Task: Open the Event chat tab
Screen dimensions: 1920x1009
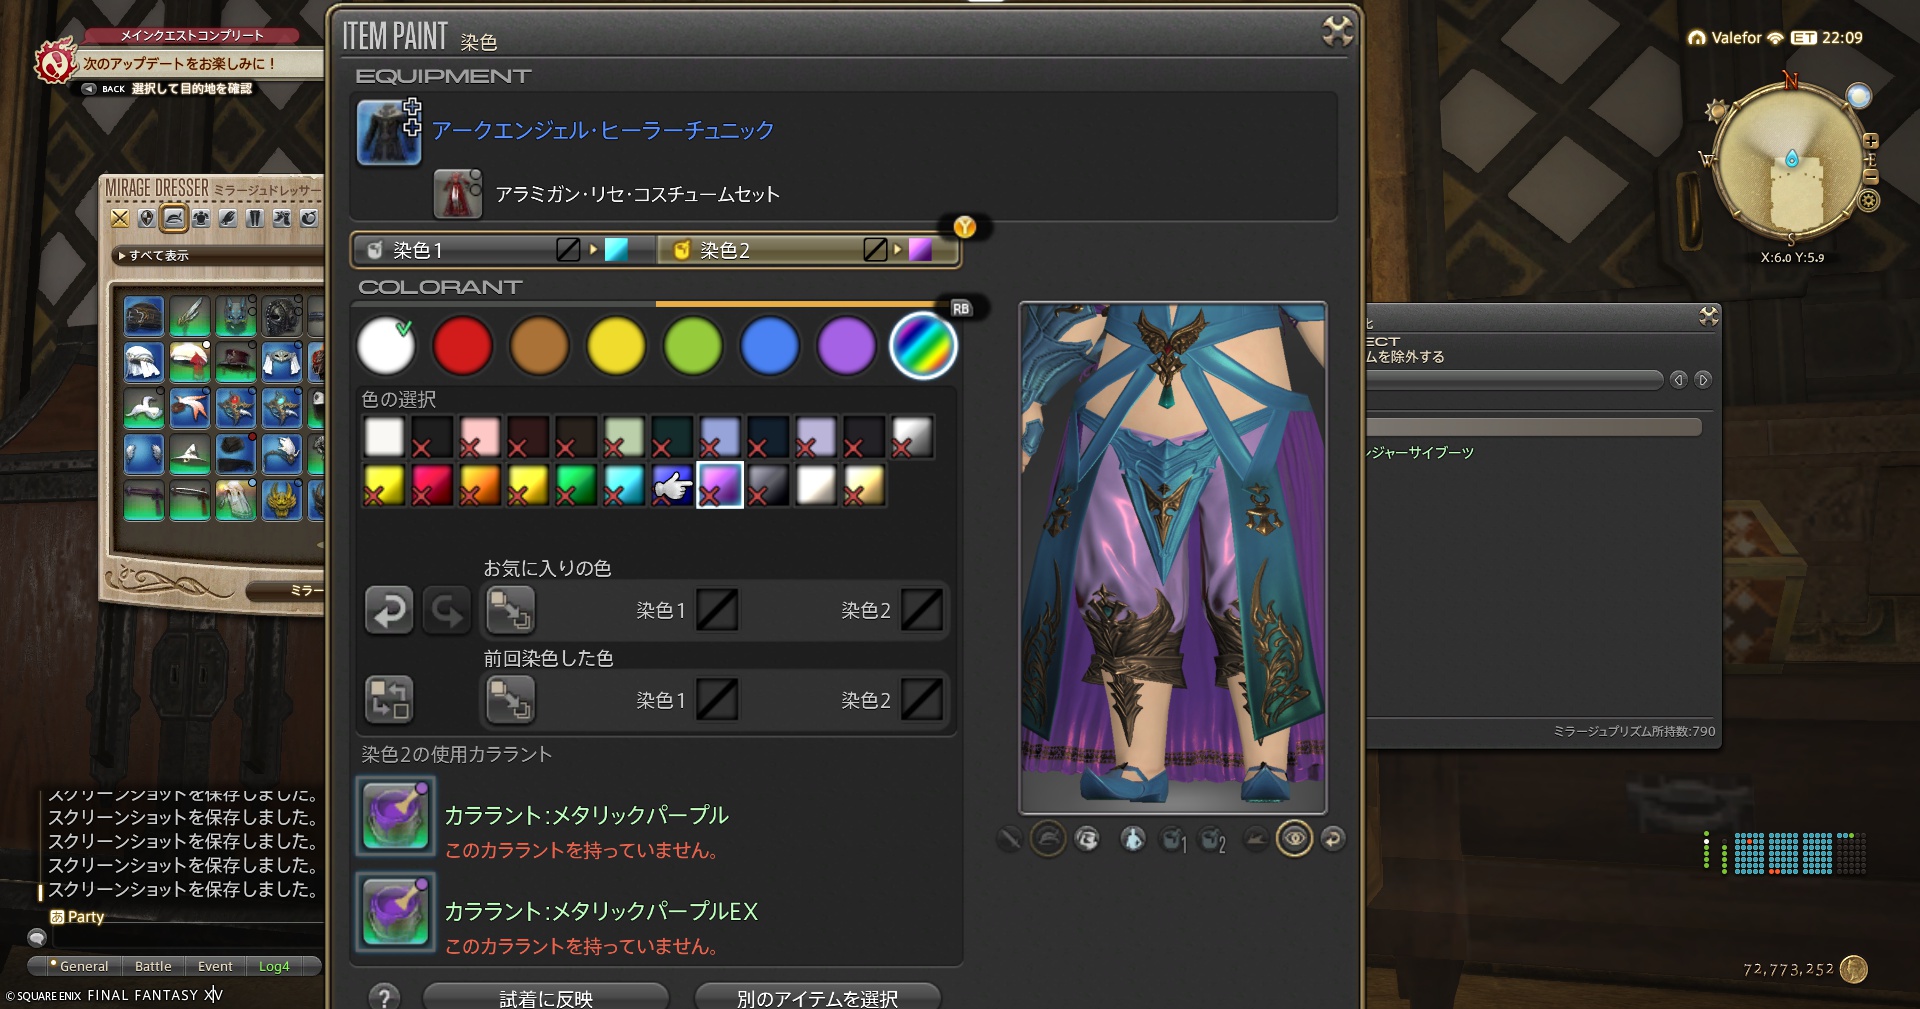Action: tap(215, 966)
